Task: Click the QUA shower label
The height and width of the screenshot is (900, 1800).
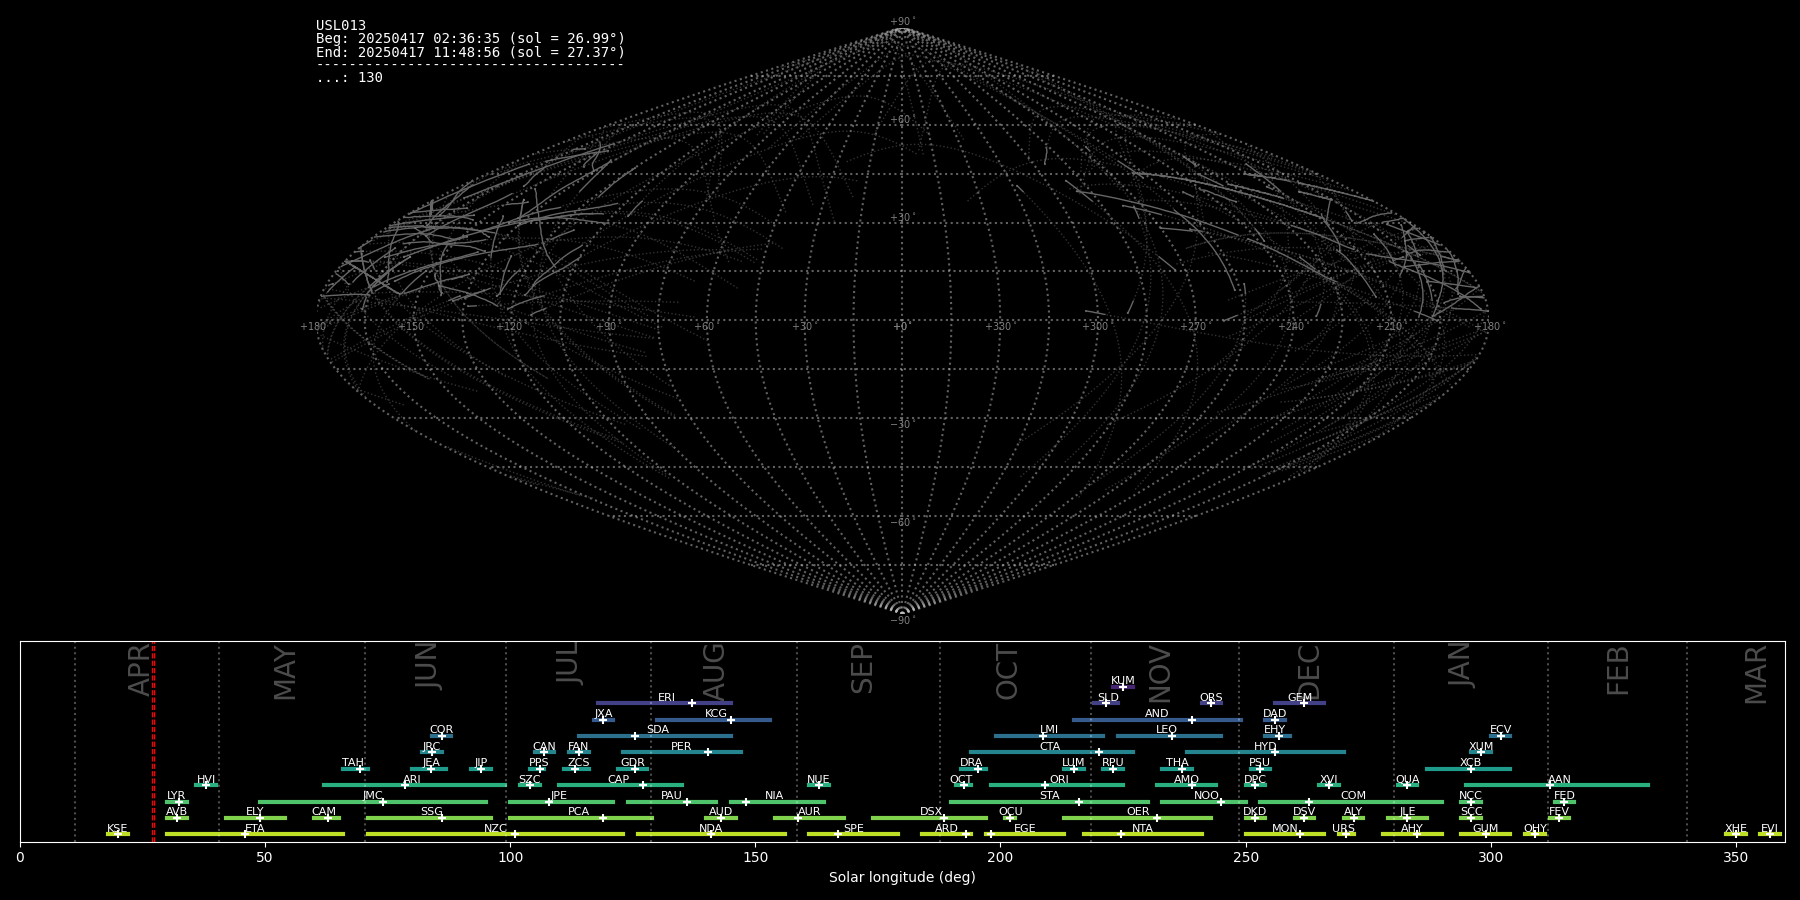Action: (x=1407, y=780)
